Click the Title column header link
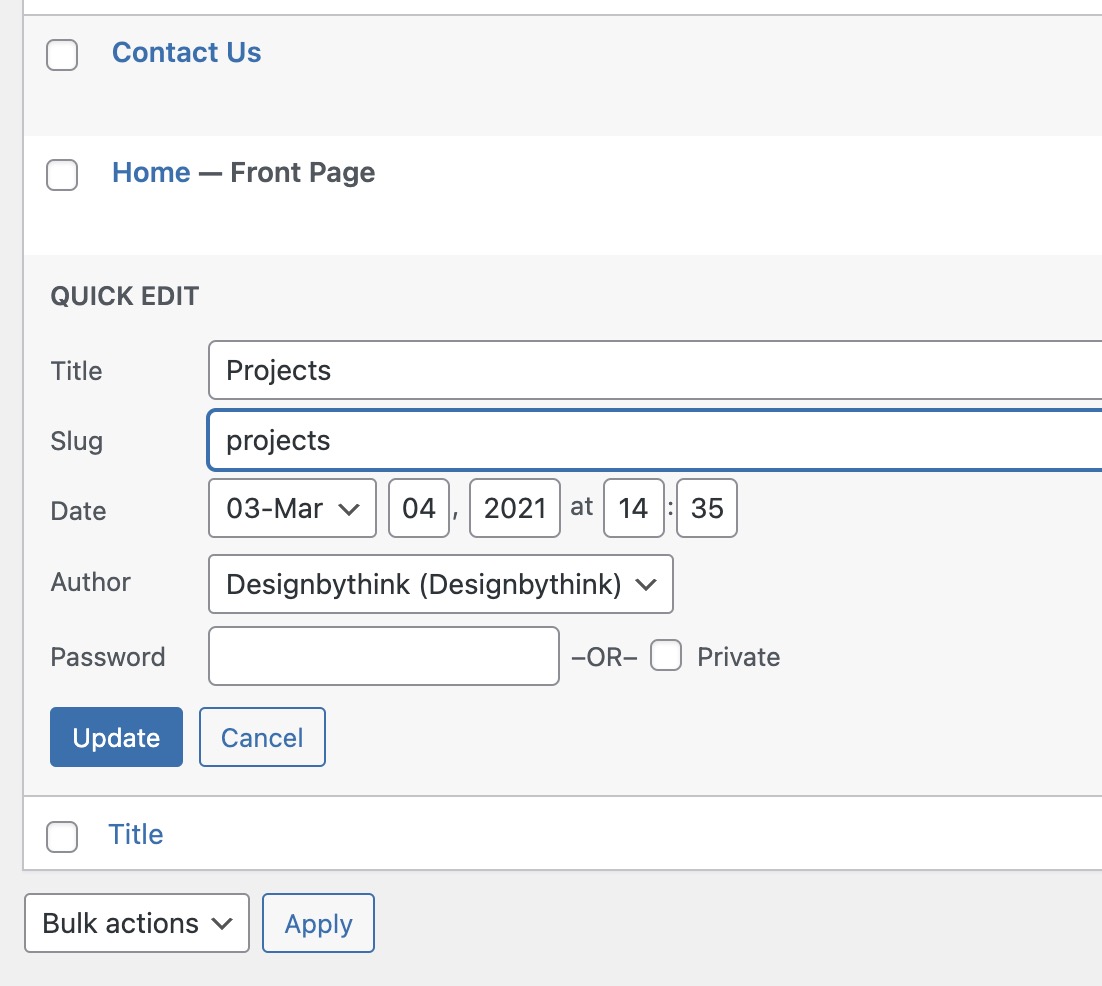This screenshot has height=986, width=1102. click(x=136, y=834)
